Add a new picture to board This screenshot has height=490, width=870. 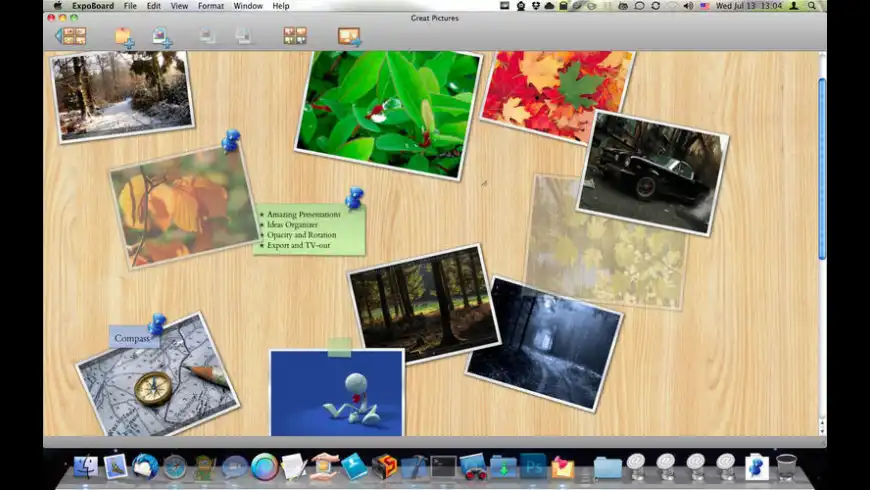162,37
